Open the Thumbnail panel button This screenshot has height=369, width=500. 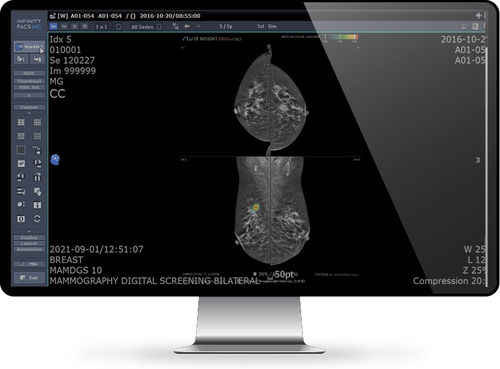(x=29, y=81)
